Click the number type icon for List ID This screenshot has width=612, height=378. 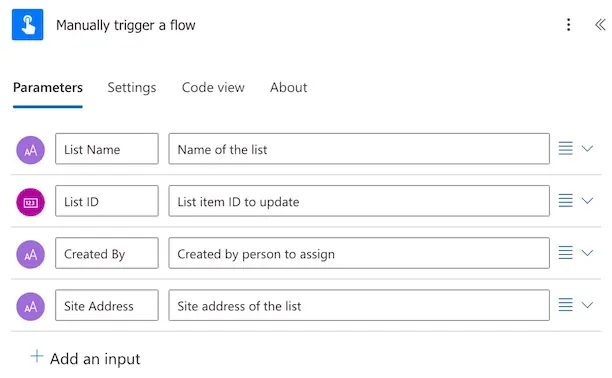pos(30,202)
